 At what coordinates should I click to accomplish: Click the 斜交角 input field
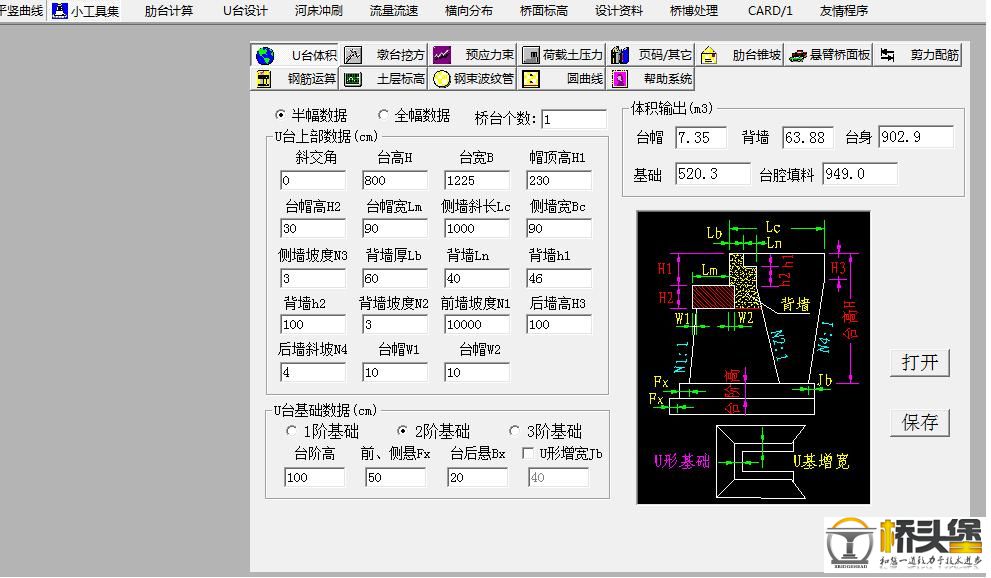click(x=313, y=181)
